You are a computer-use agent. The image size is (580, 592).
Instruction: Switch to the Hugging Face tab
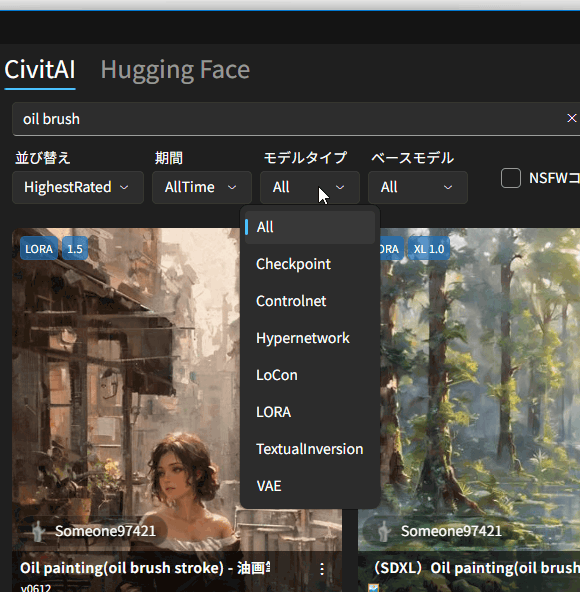(175, 70)
